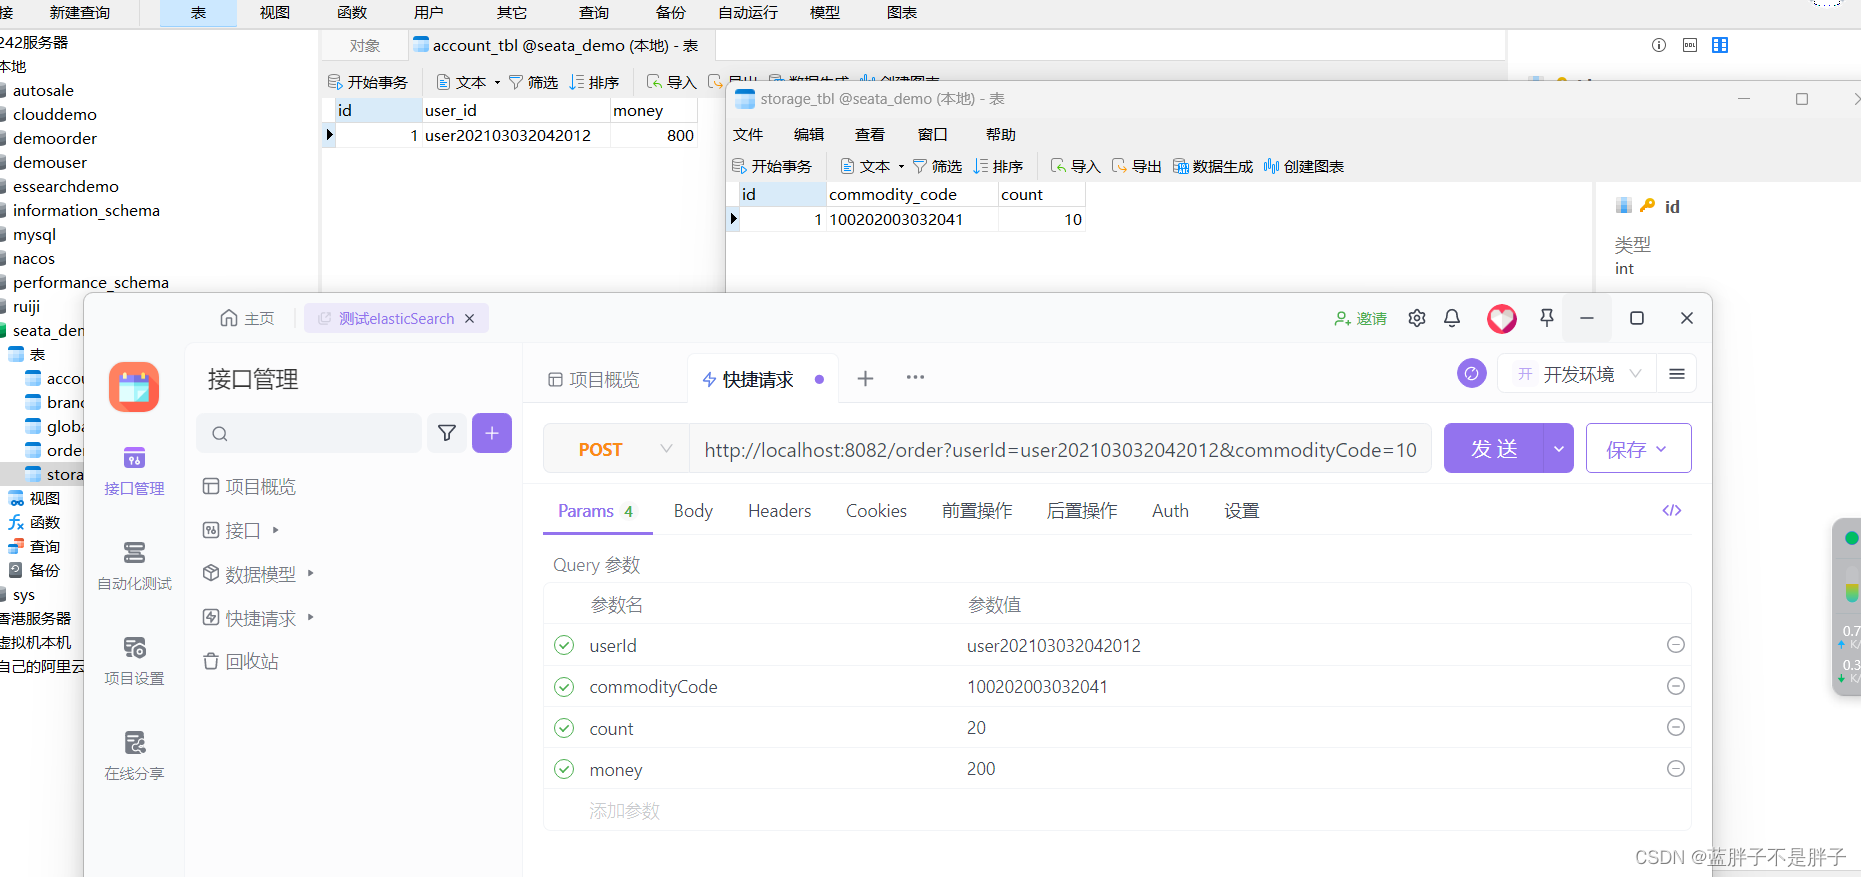The height and width of the screenshot is (877, 1861).
Task: Click the 接口管理 search box
Action: point(309,433)
